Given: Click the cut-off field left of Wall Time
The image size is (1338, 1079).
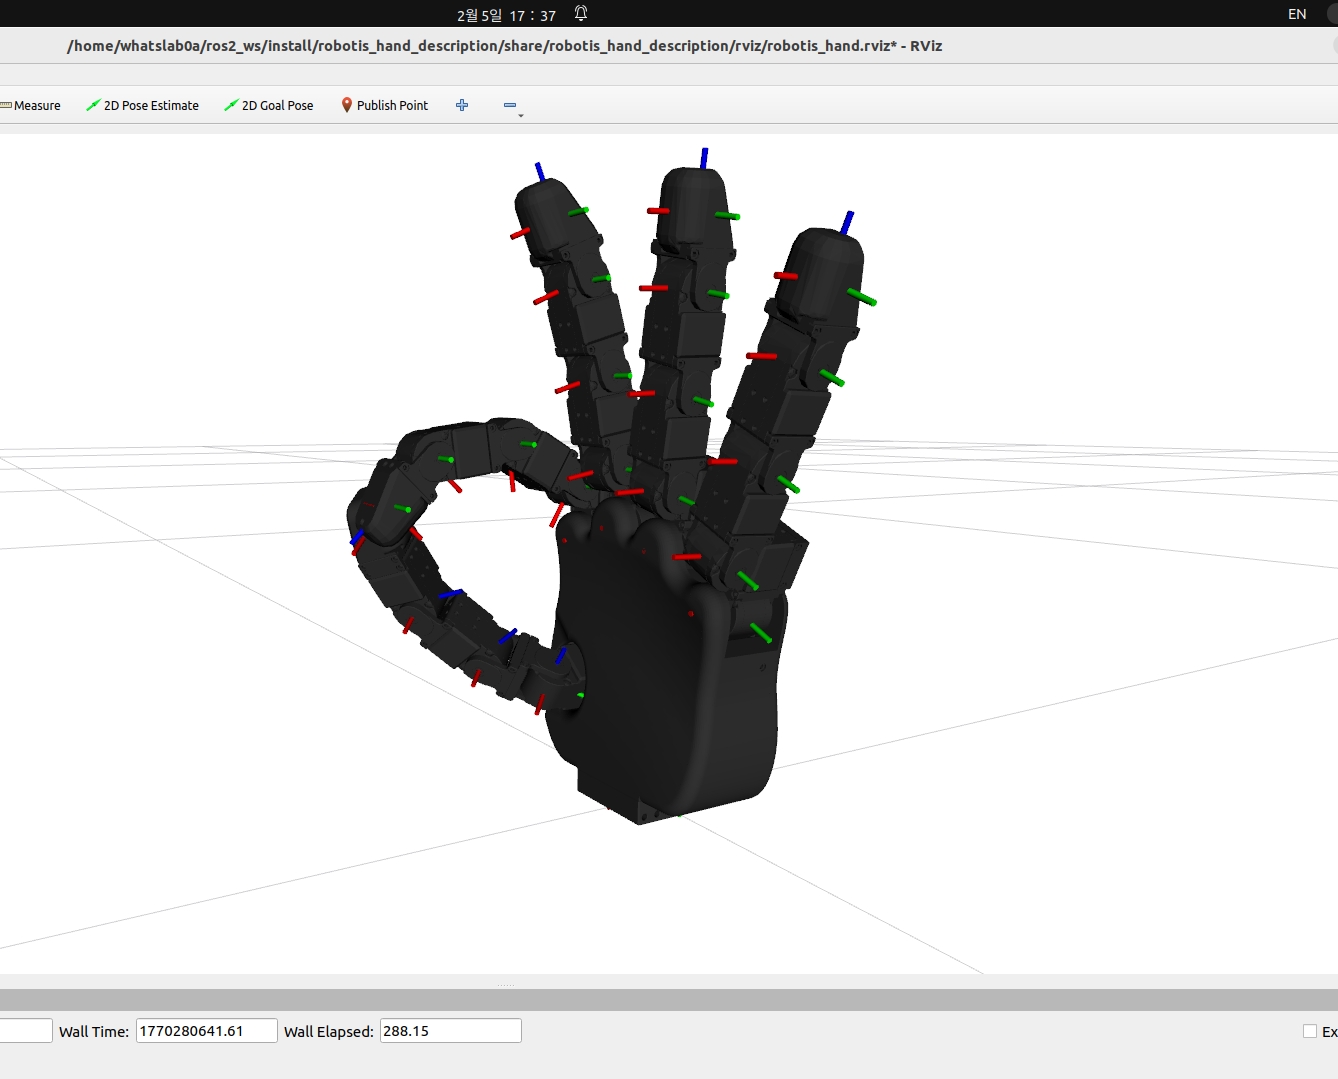Looking at the screenshot, I should [25, 1031].
